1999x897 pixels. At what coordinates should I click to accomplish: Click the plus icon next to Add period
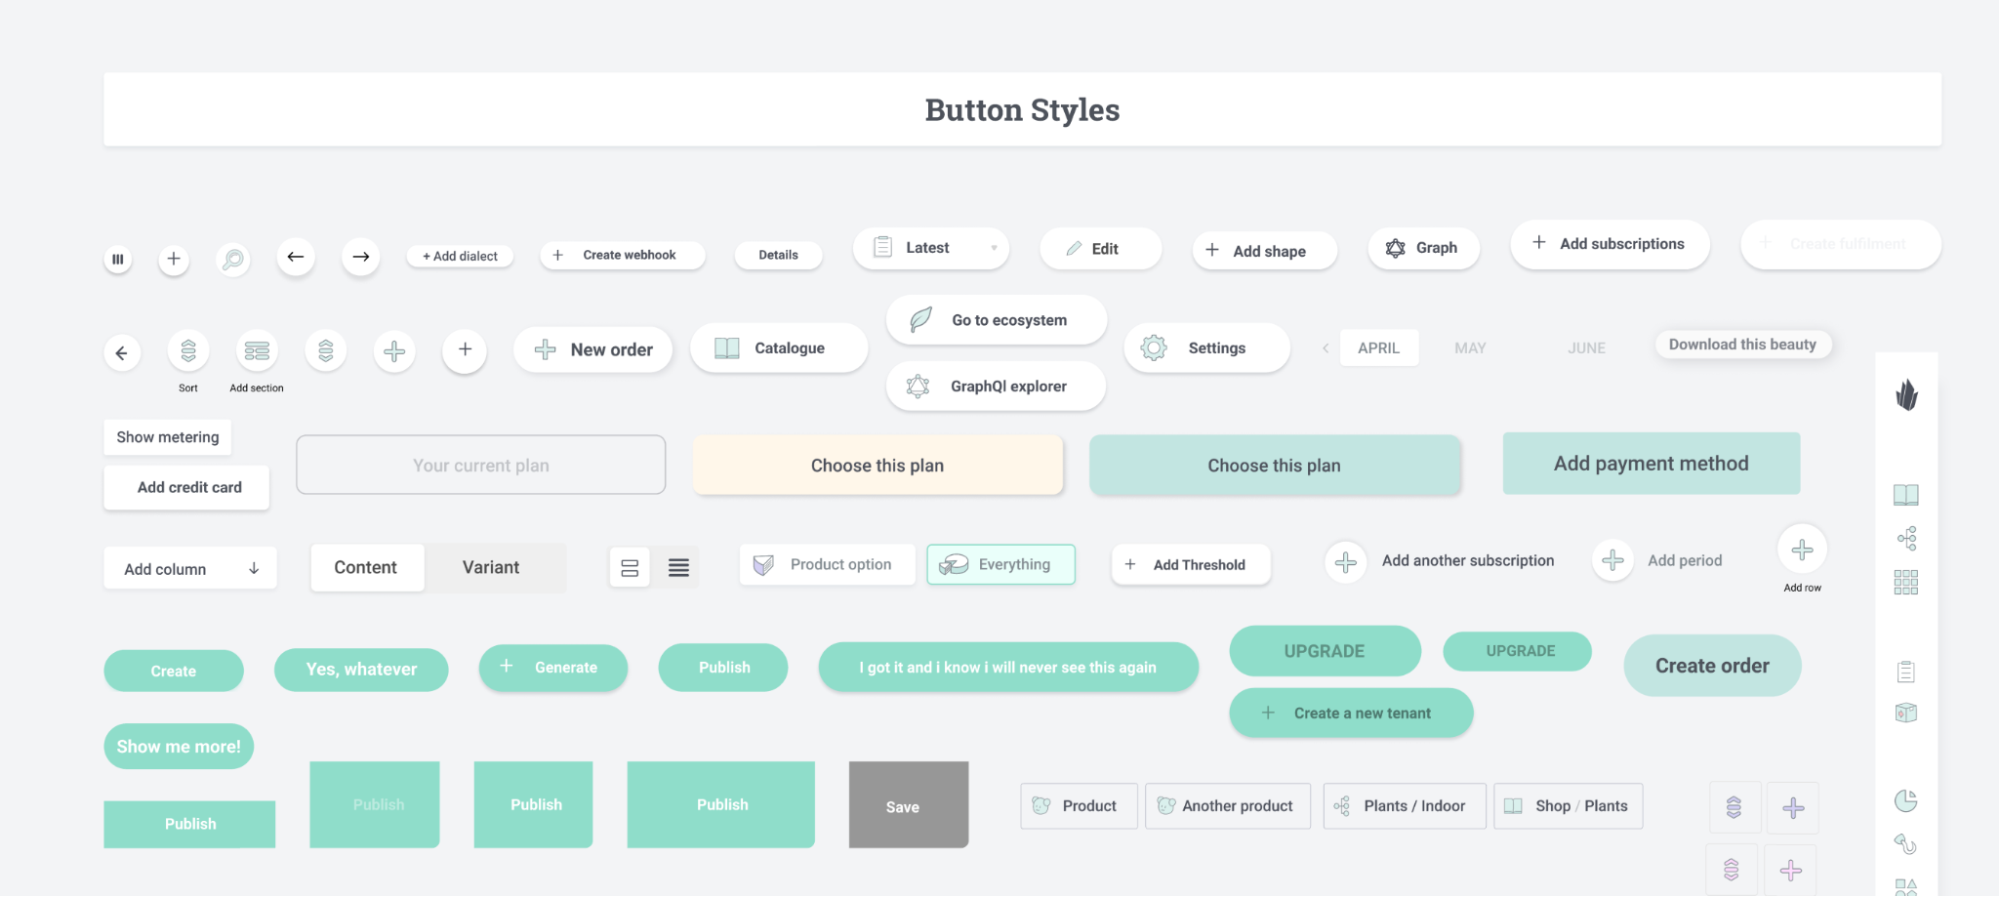[x=1613, y=560]
